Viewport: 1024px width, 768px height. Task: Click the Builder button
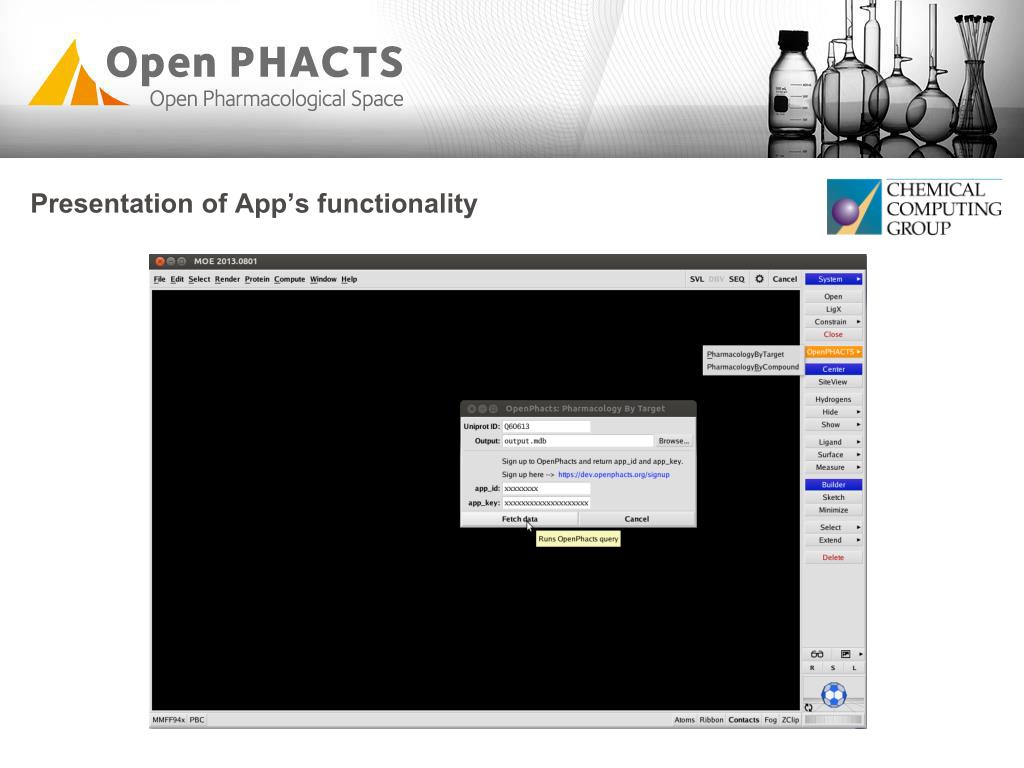pyautogui.click(x=833, y=485)
